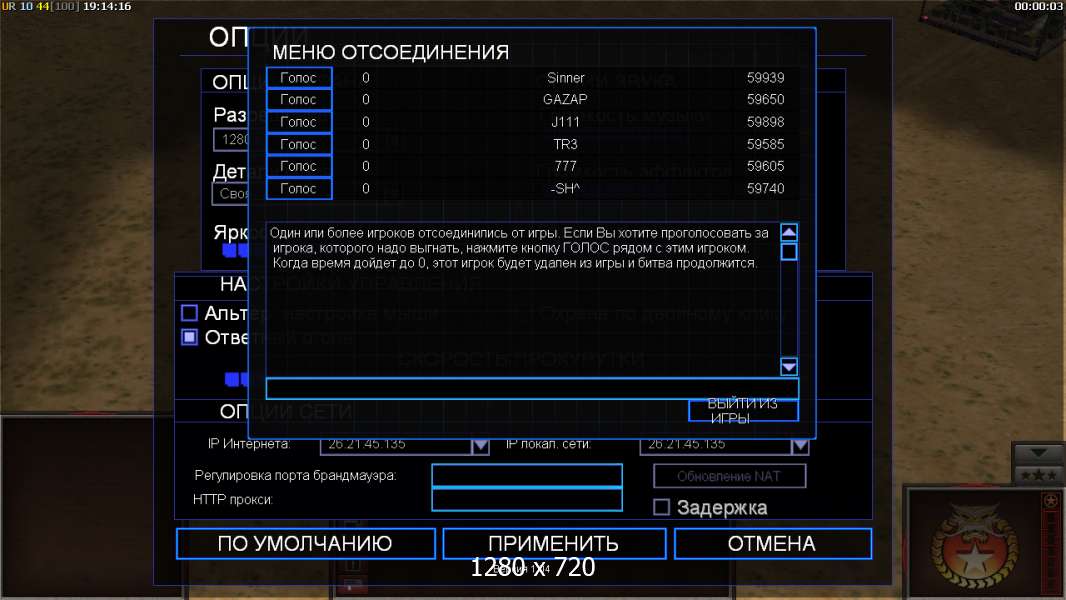Click the HTTP прокси input field
This screenshot has width=1066, height=600.
[527, 499]
